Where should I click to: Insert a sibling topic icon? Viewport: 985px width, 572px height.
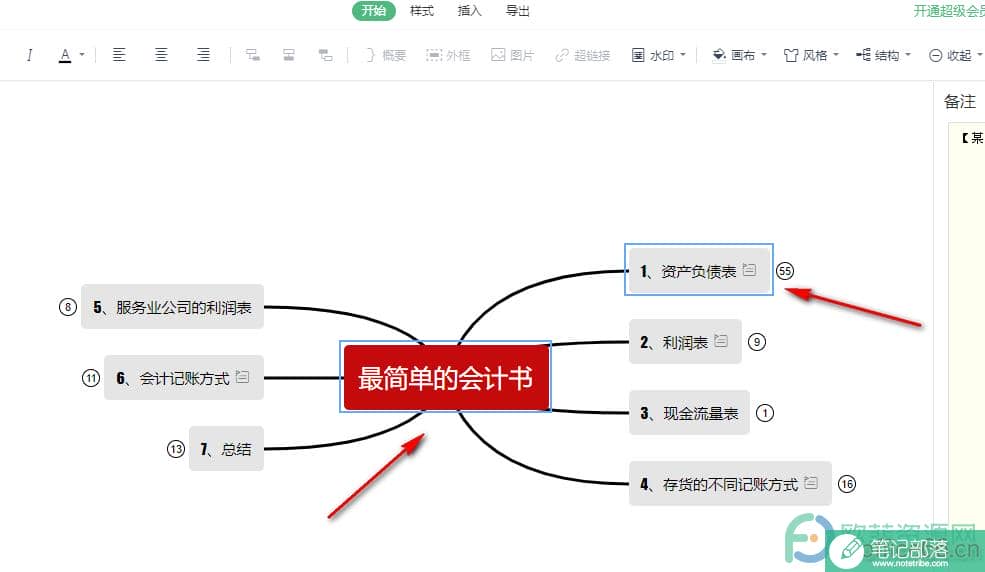coord(288,55)
